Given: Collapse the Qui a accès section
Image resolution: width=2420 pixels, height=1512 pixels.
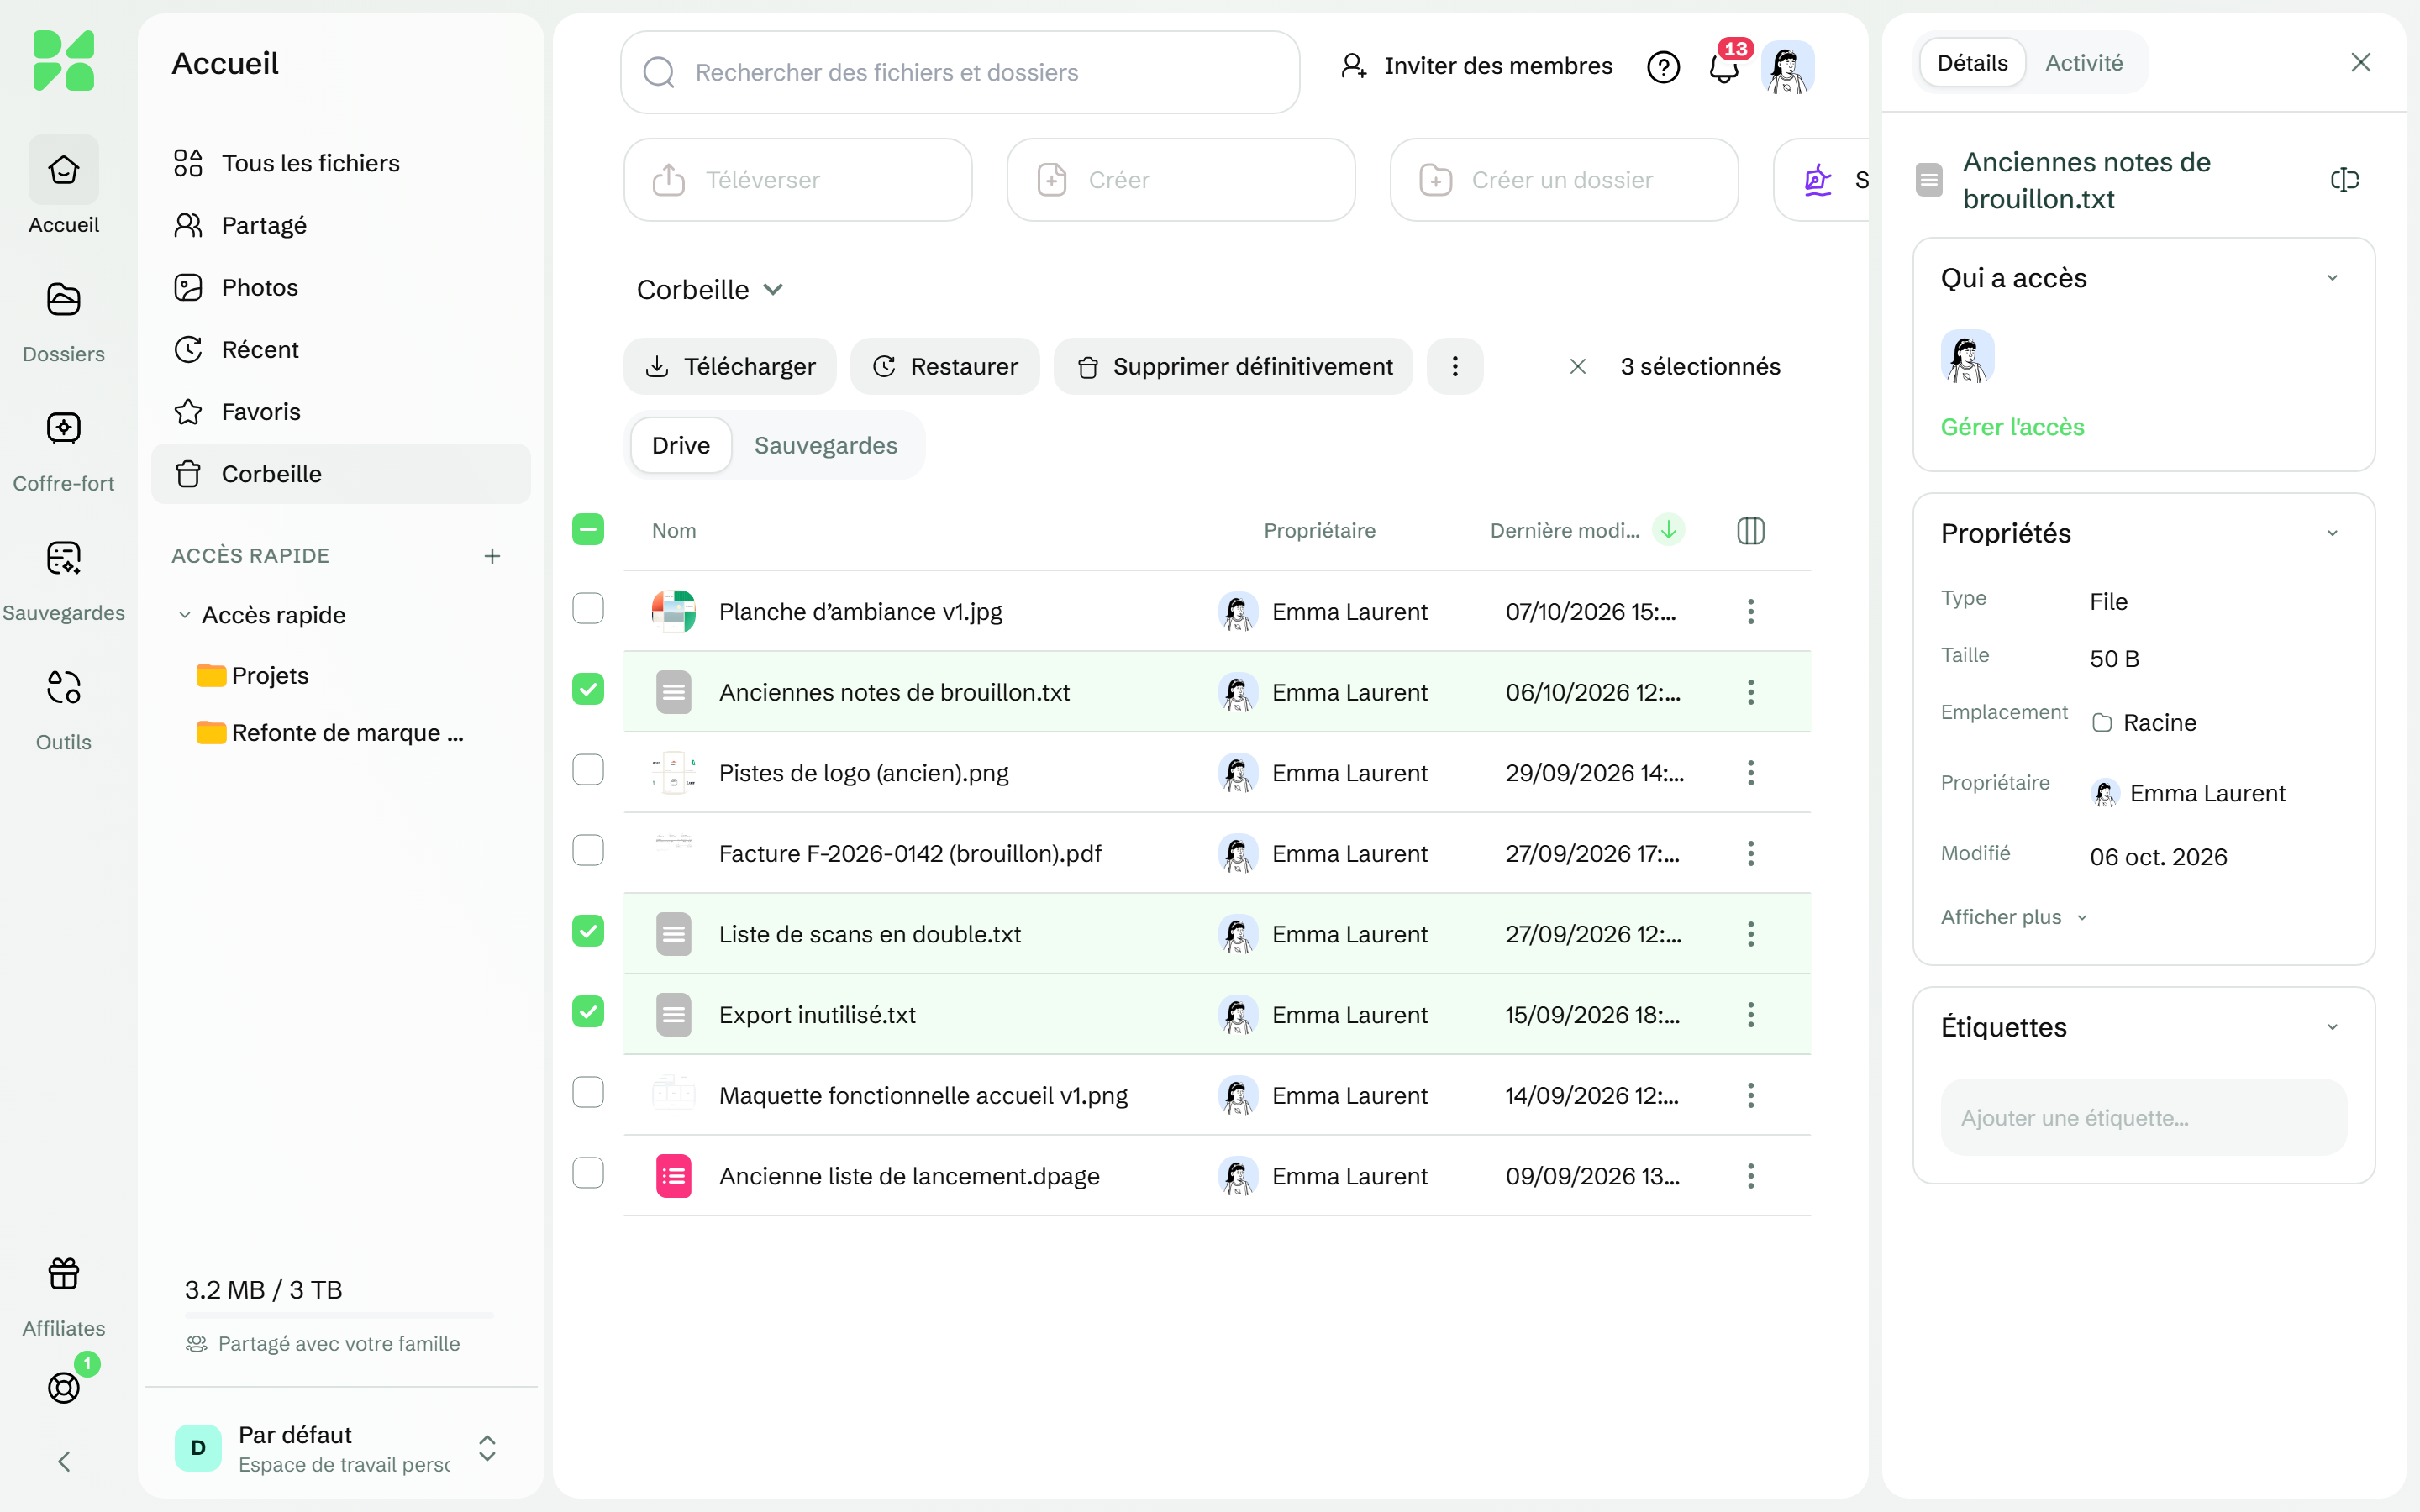Looking at the screenshot, I should pos(2332,278).
